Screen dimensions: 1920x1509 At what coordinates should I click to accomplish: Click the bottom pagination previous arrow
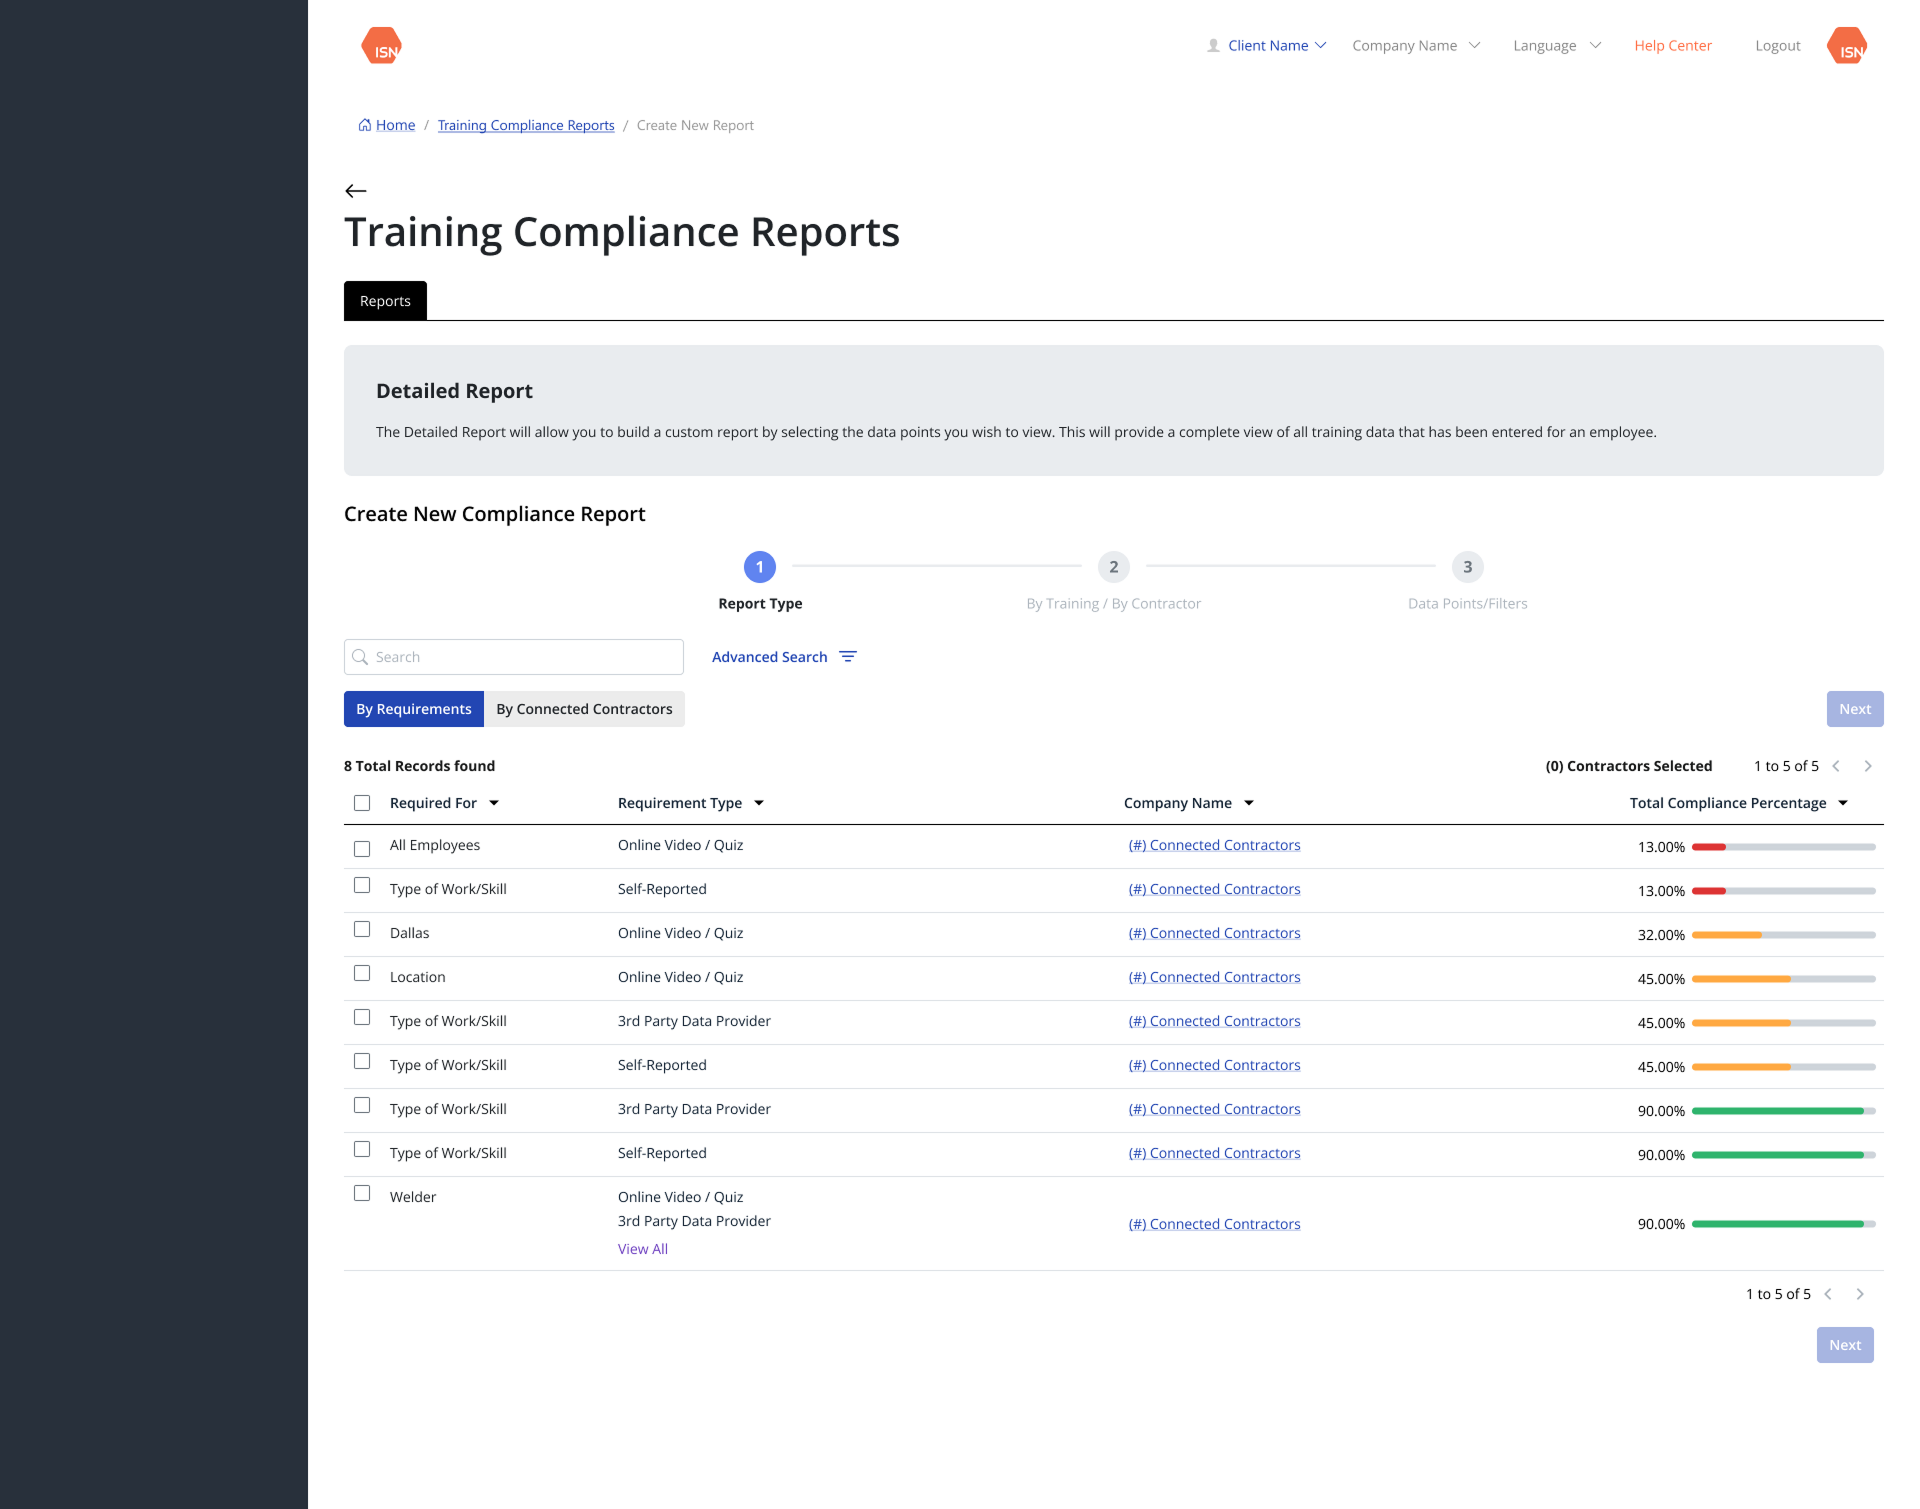[1828, 1294]
